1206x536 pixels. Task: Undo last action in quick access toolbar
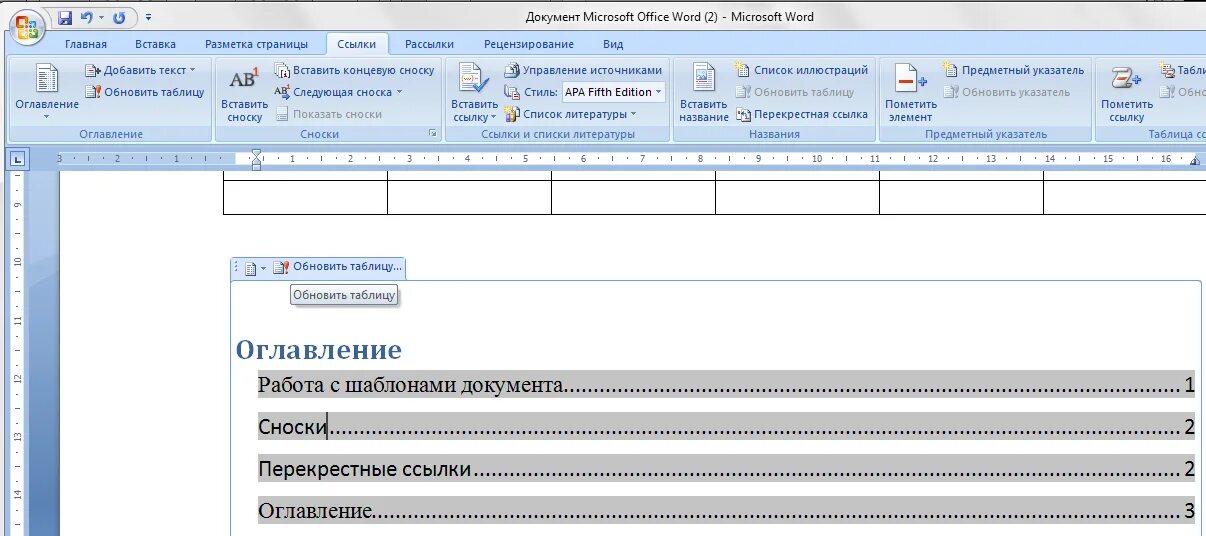(86, 18)
